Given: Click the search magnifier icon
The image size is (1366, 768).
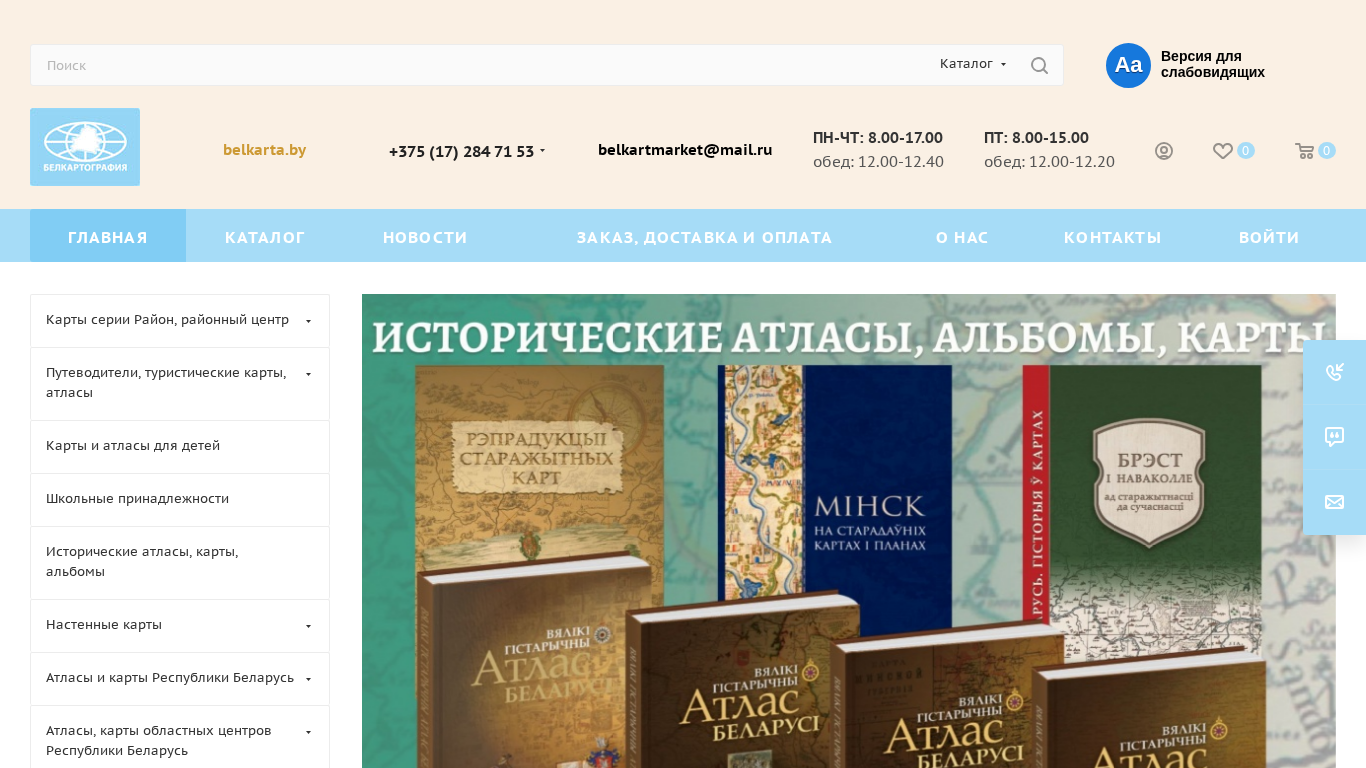Looking at the screenshot, I should (x=1039, y=65).
